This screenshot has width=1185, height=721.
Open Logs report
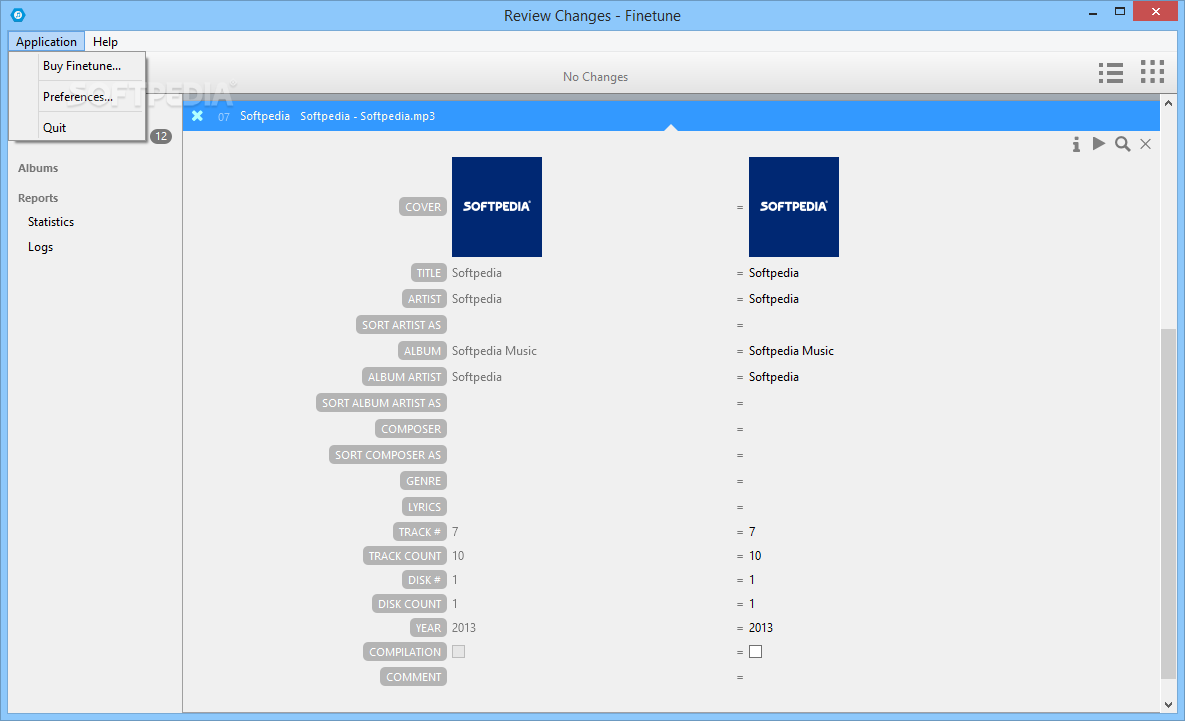point(40,247)
